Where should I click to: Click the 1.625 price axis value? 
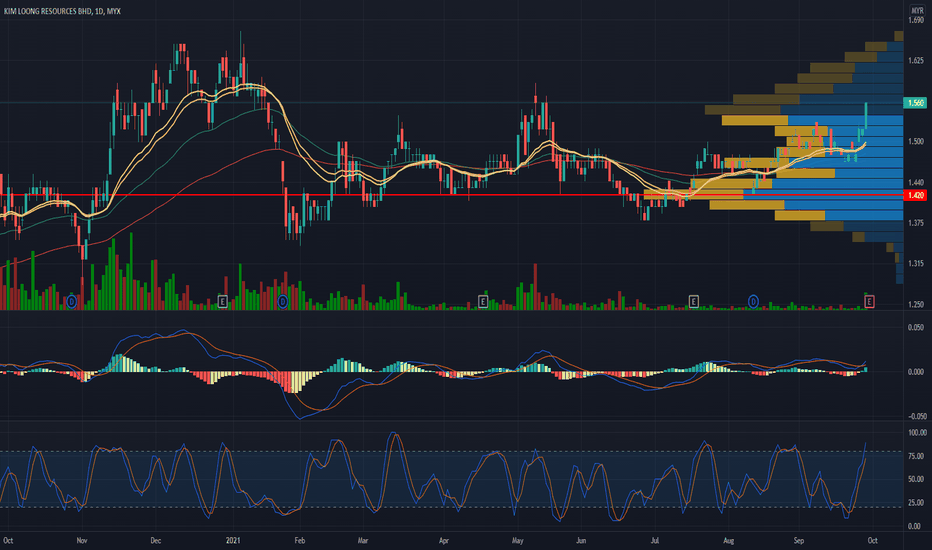916,61
